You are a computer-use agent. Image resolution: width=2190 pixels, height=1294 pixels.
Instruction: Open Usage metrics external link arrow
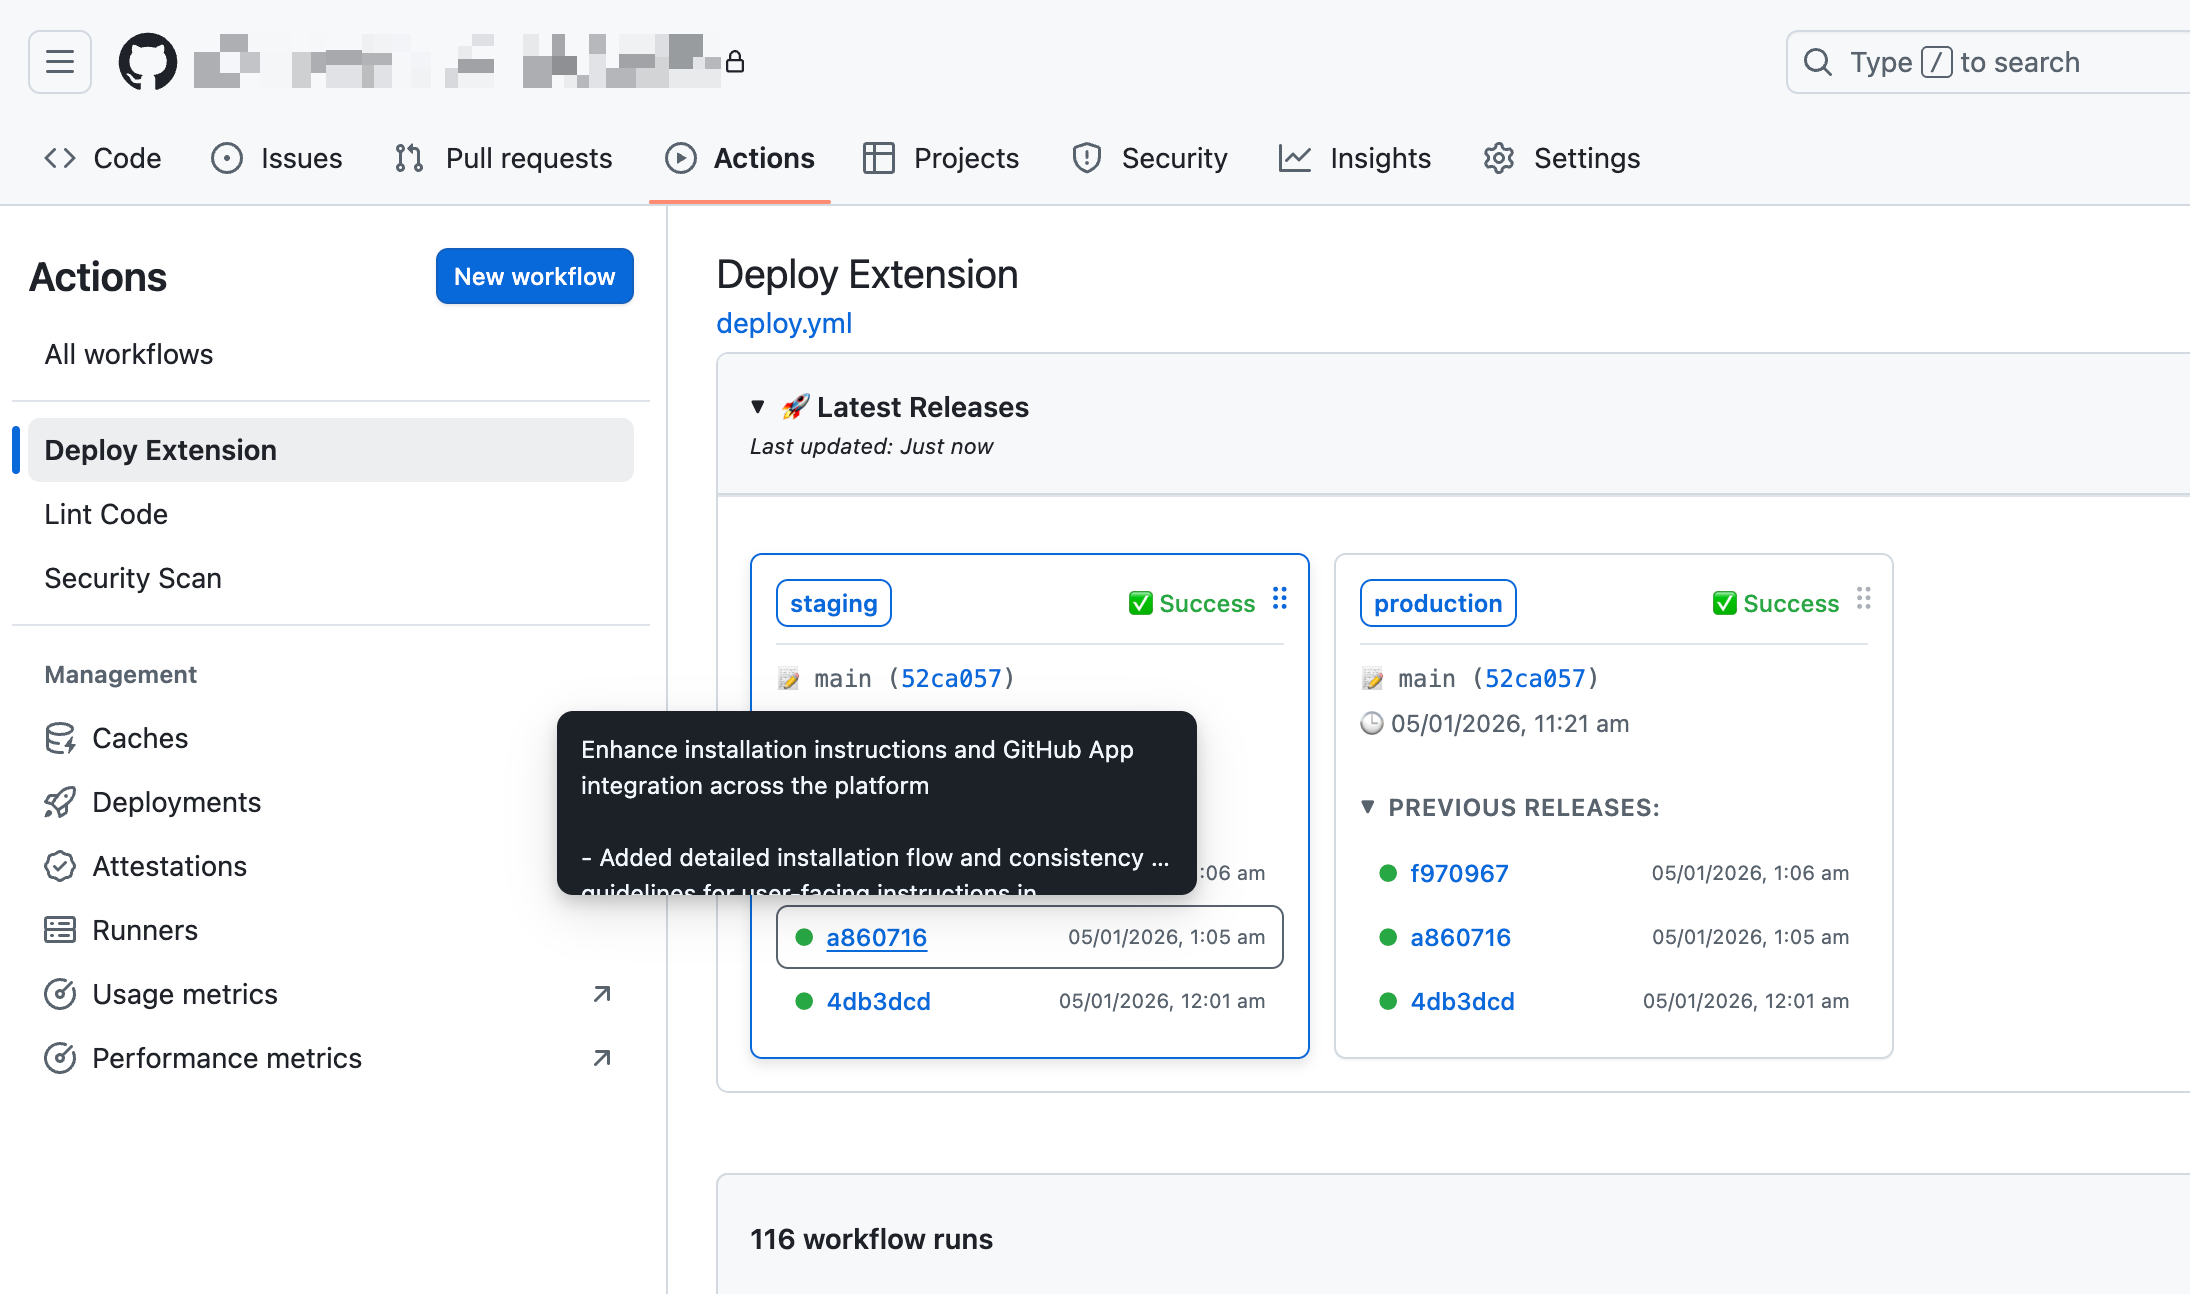[601, 994]
